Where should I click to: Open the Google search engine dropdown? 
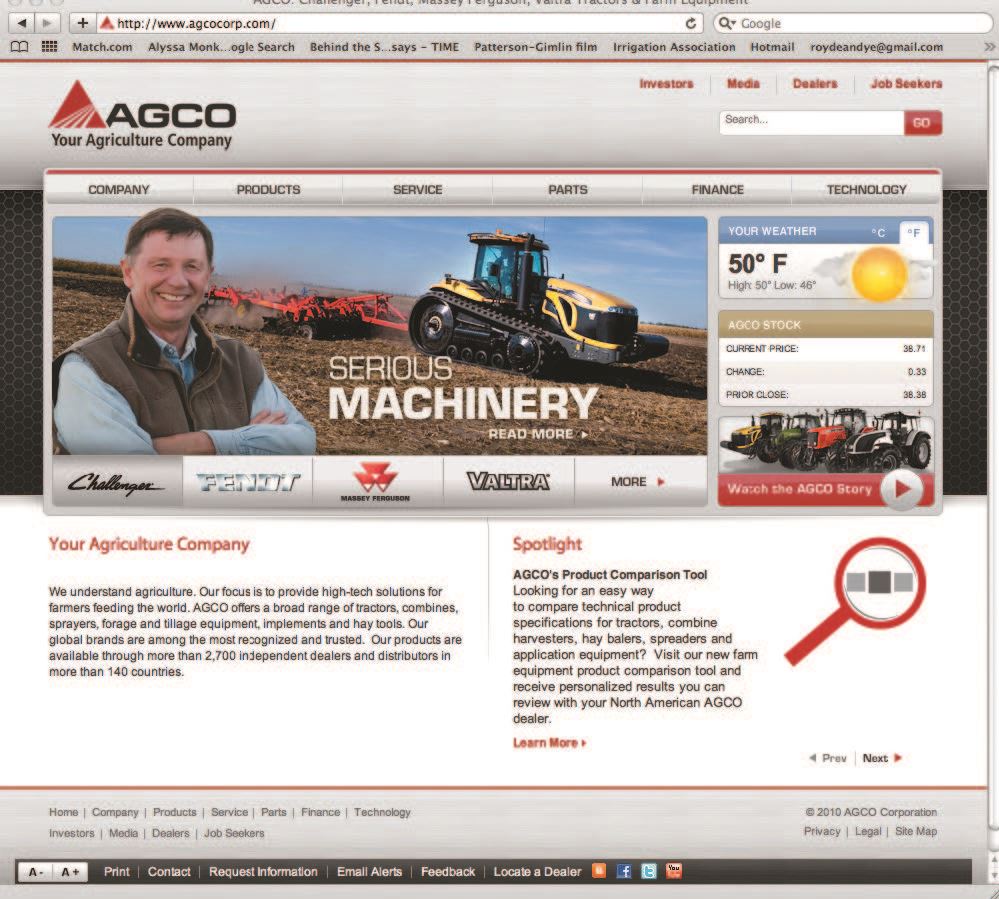[x=727, y=24]
